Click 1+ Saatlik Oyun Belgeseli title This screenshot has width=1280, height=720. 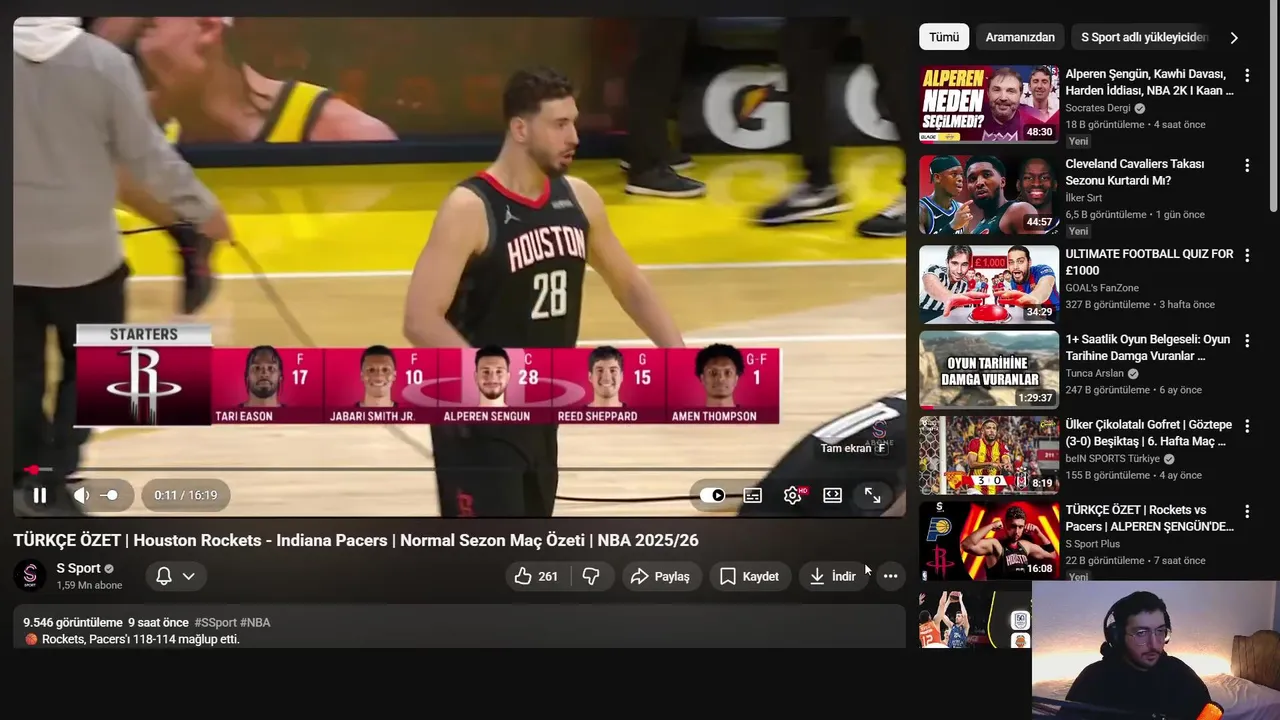click(x=1148, y=347)
